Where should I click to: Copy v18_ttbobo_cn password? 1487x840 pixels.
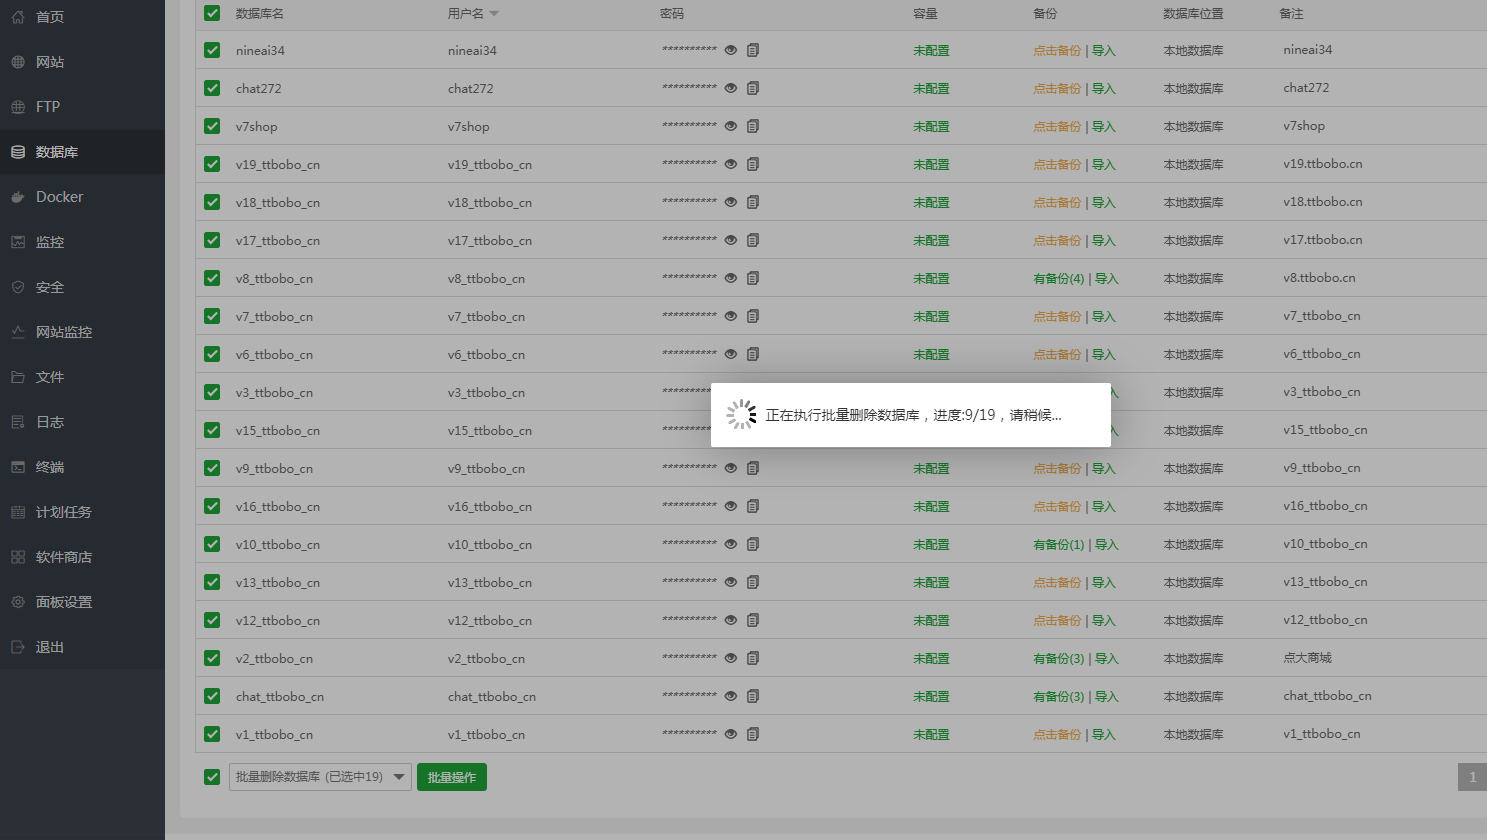click(x=753, y=202)
